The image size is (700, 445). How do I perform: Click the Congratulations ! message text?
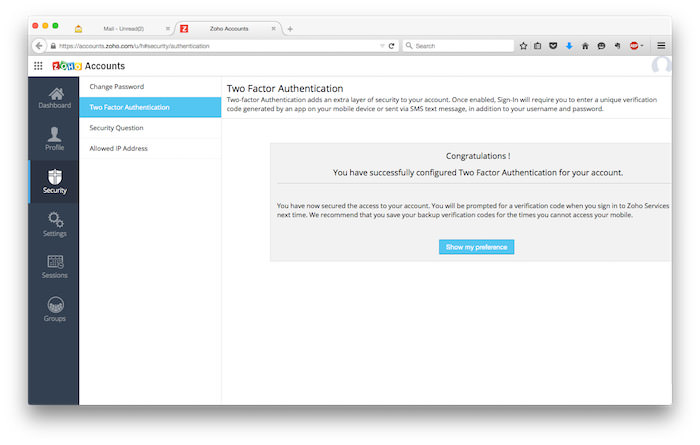[x=478, y=156]
